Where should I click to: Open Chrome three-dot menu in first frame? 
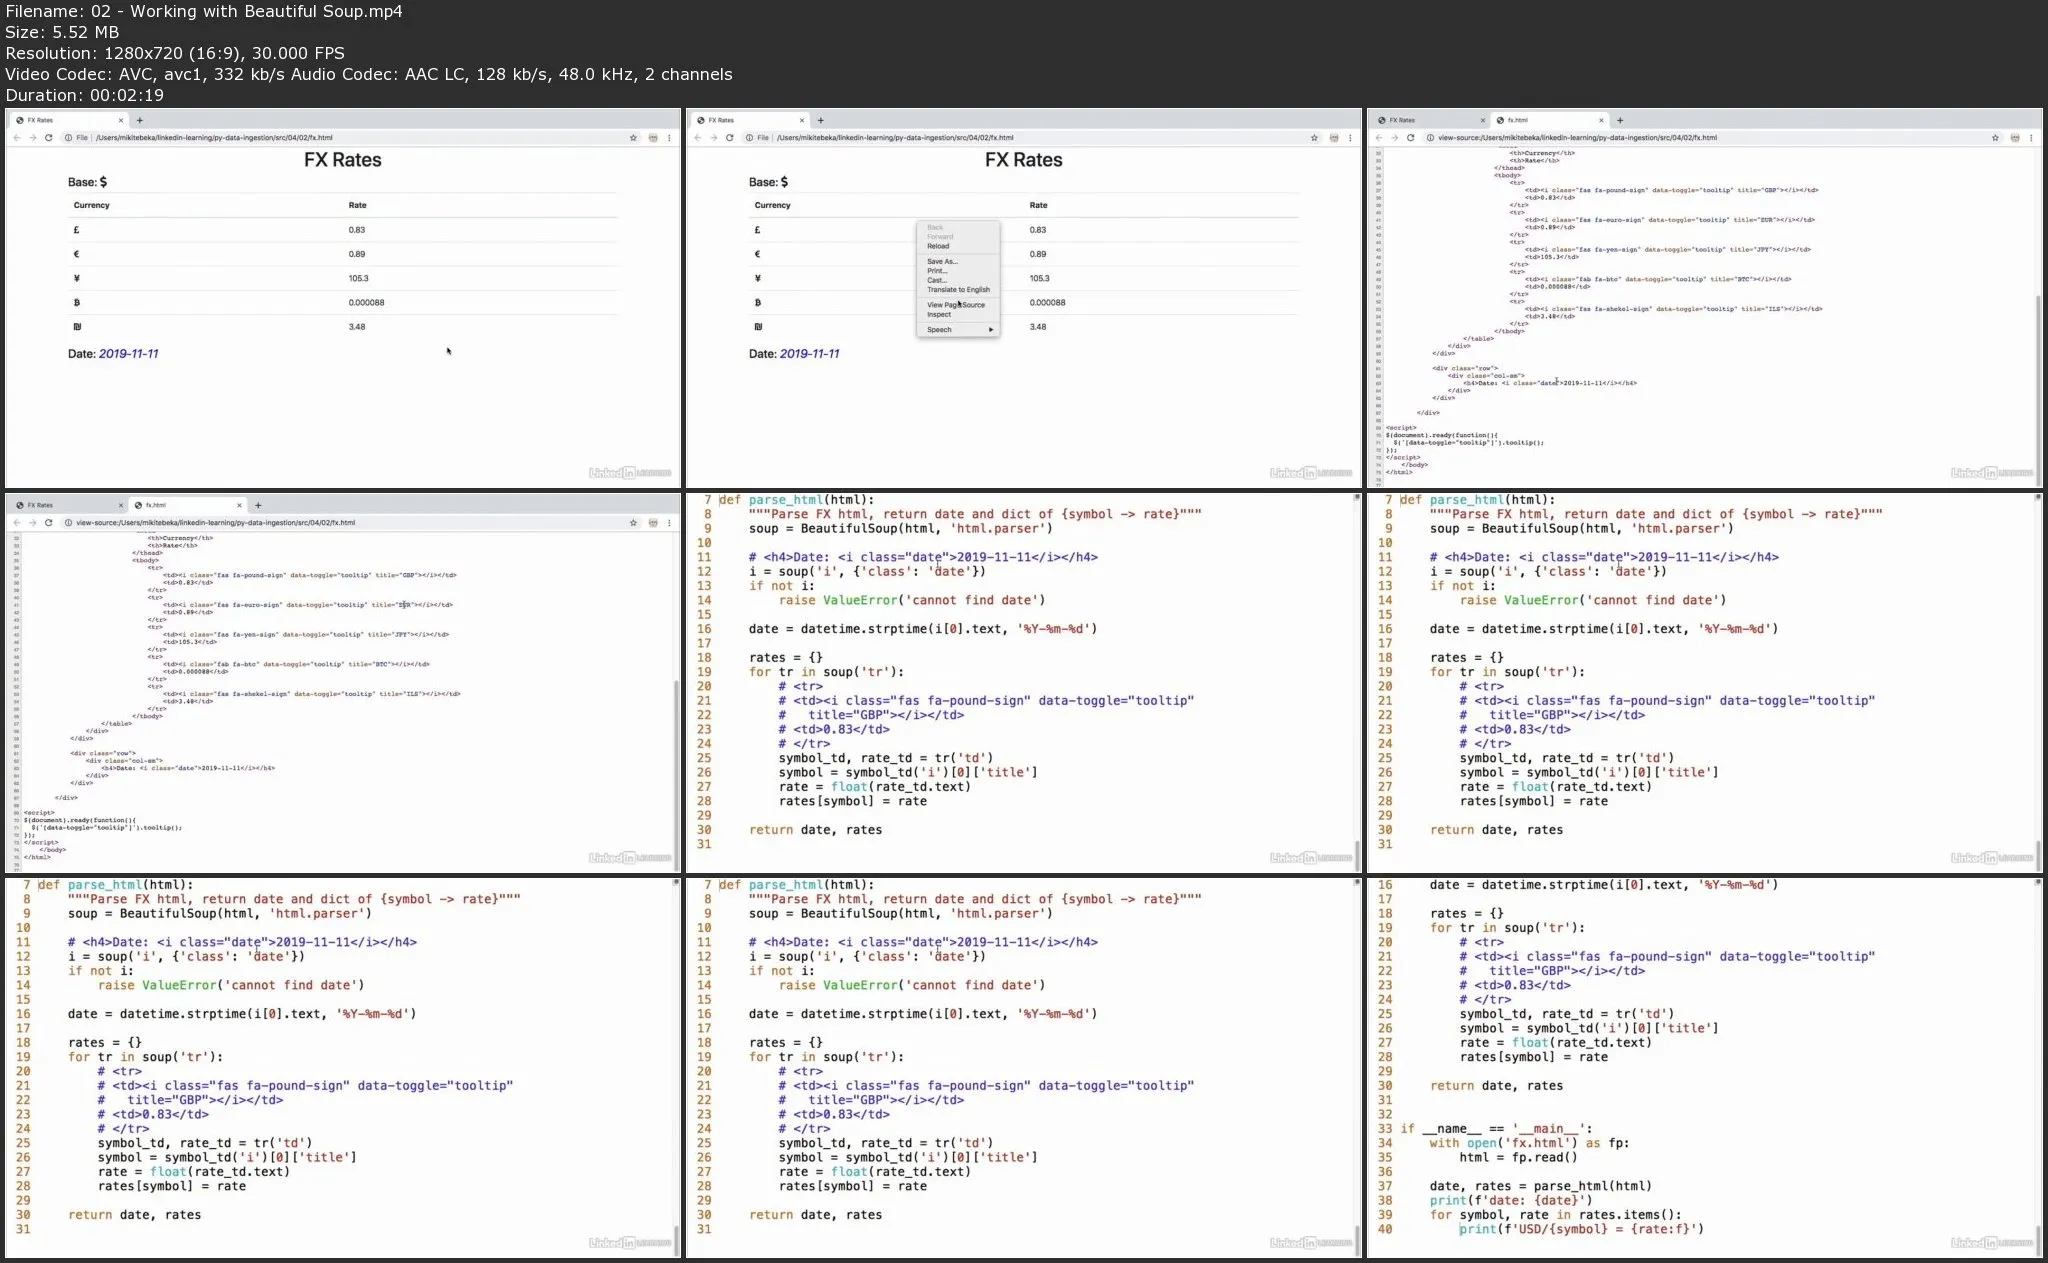(669, 138)
